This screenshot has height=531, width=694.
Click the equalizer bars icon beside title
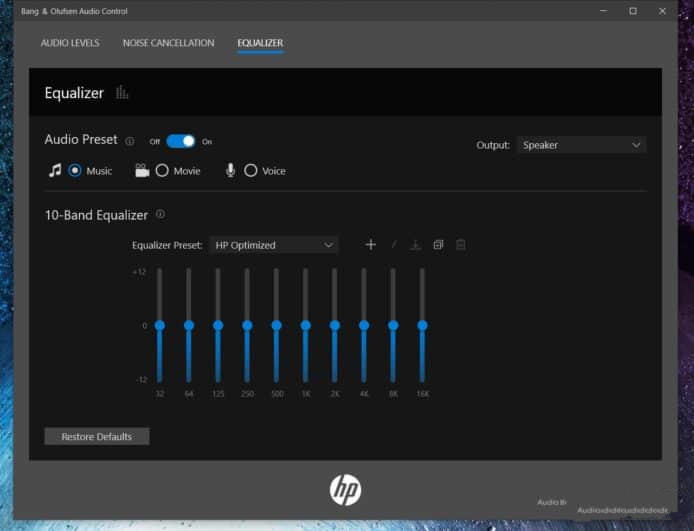[x=122, y=93]
